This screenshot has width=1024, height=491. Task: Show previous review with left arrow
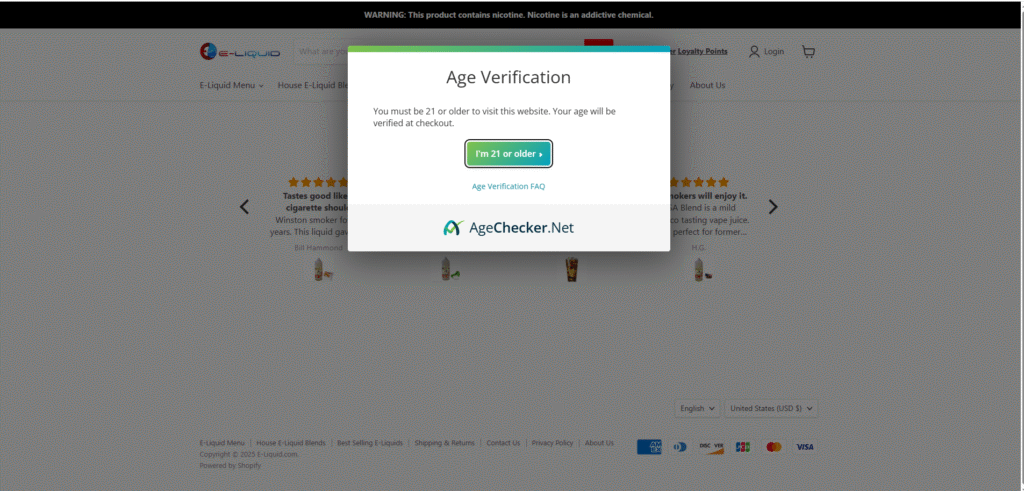pyautogui.click(x=244, y=207)
